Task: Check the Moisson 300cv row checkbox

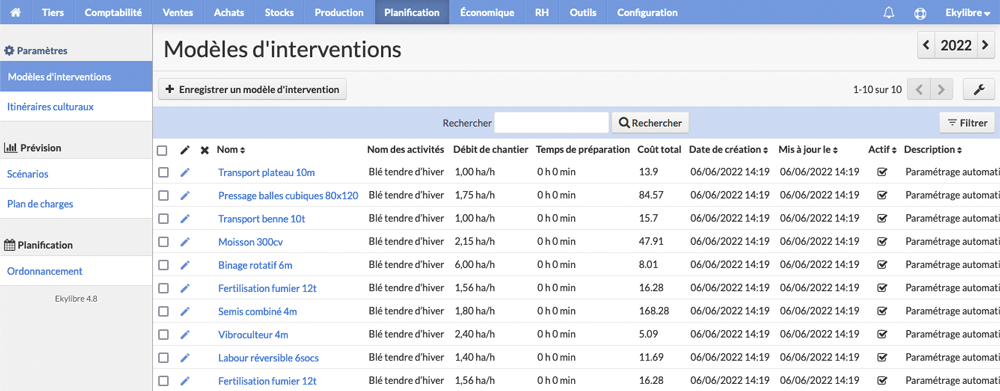Action: pos(163,242)
